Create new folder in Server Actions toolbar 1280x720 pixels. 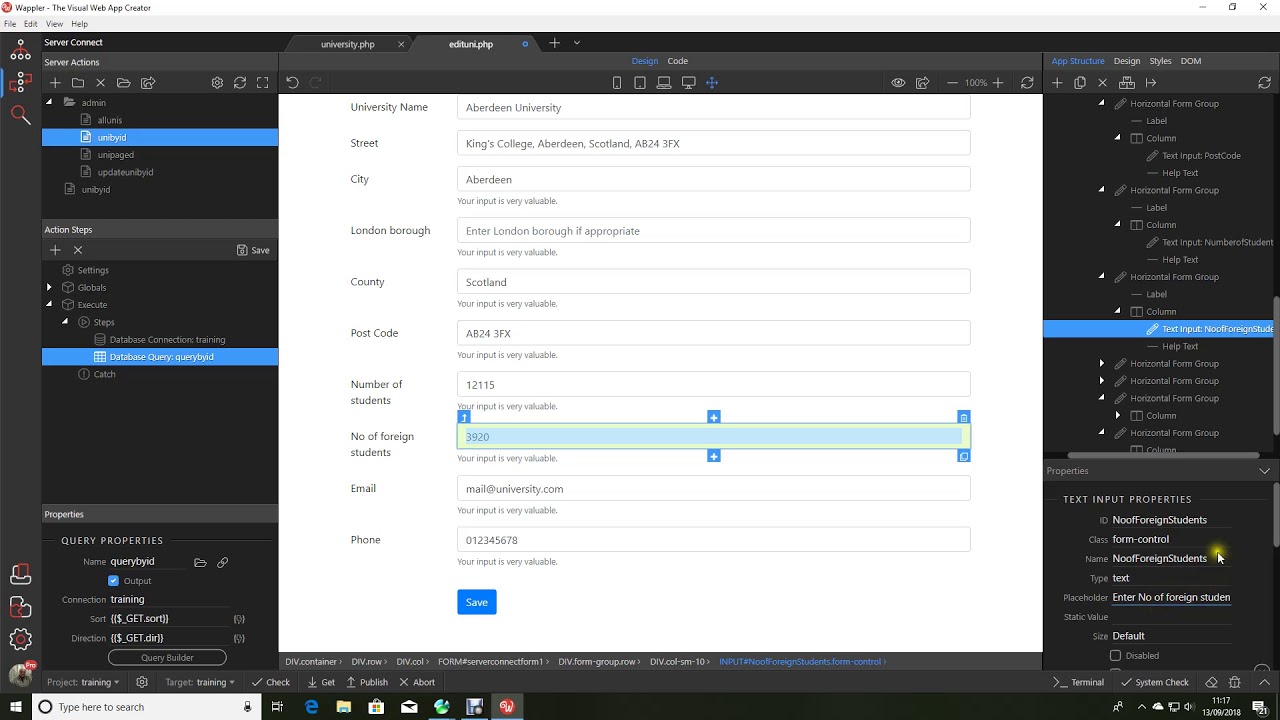[78, 83]
